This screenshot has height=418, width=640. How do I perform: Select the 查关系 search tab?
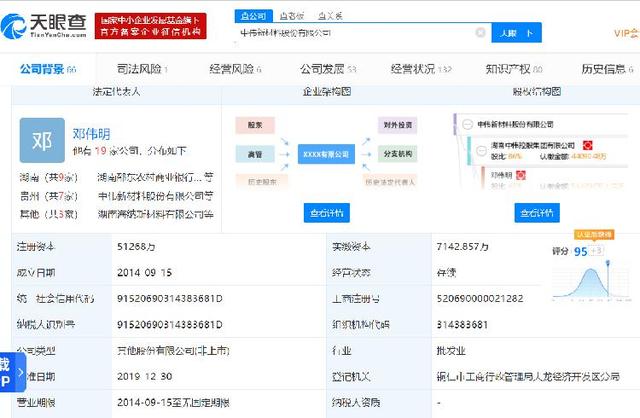(x=330, y=16)
